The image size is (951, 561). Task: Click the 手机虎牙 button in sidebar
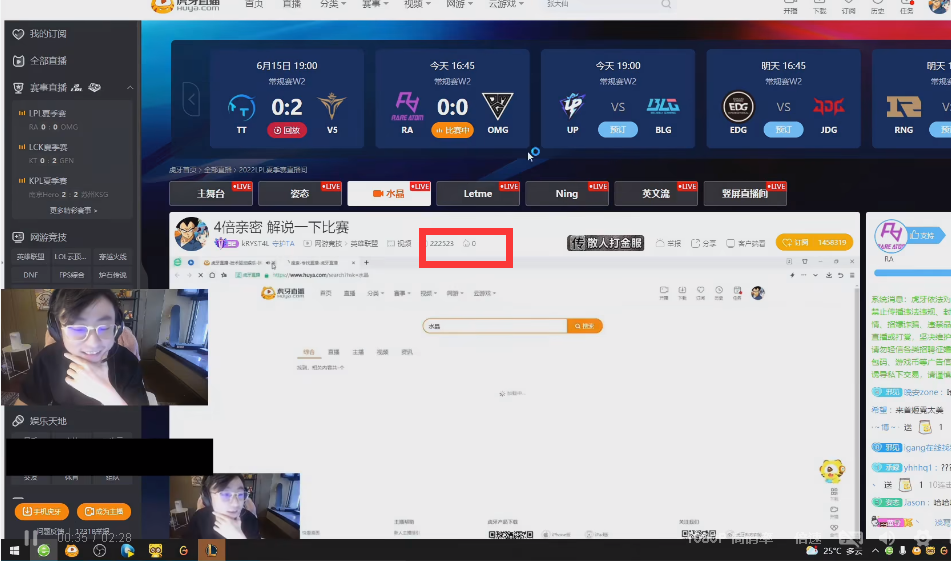(x=42, y=511)
